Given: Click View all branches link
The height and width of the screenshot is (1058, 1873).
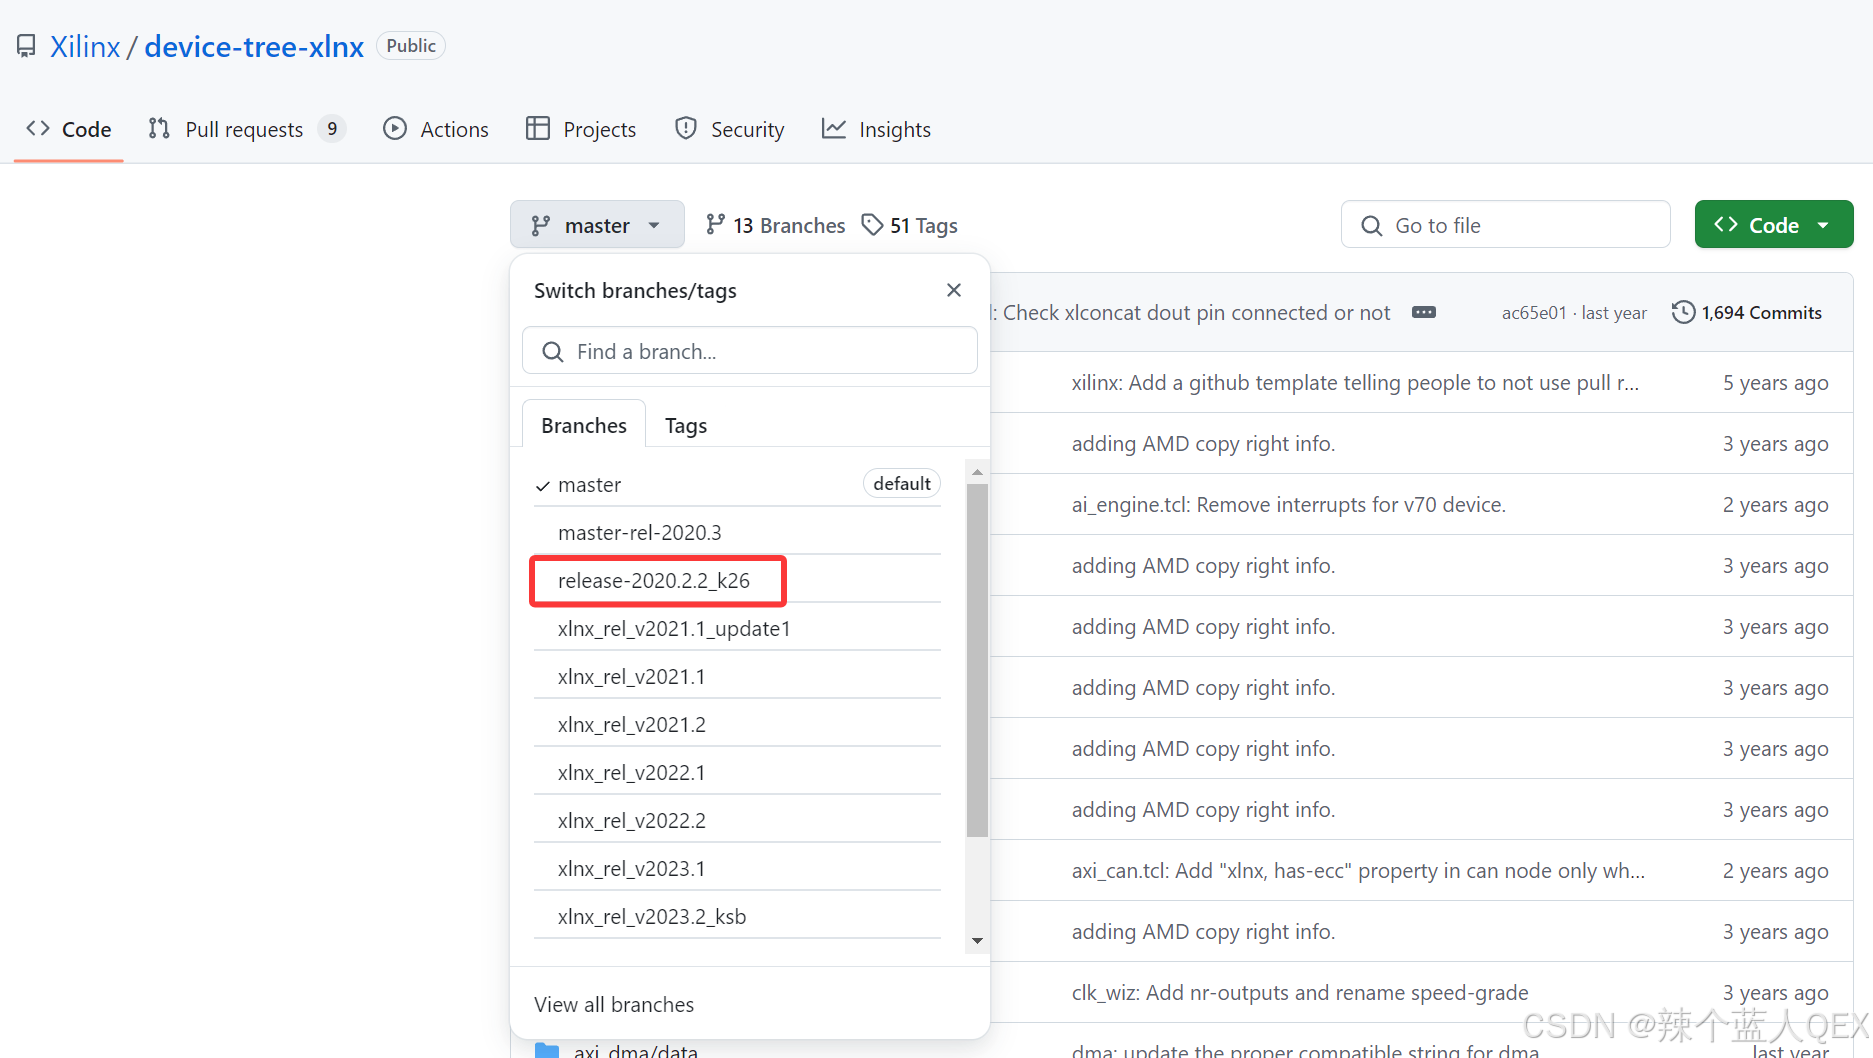Looking at the screenshot, I should click(x=614, y=1004).
